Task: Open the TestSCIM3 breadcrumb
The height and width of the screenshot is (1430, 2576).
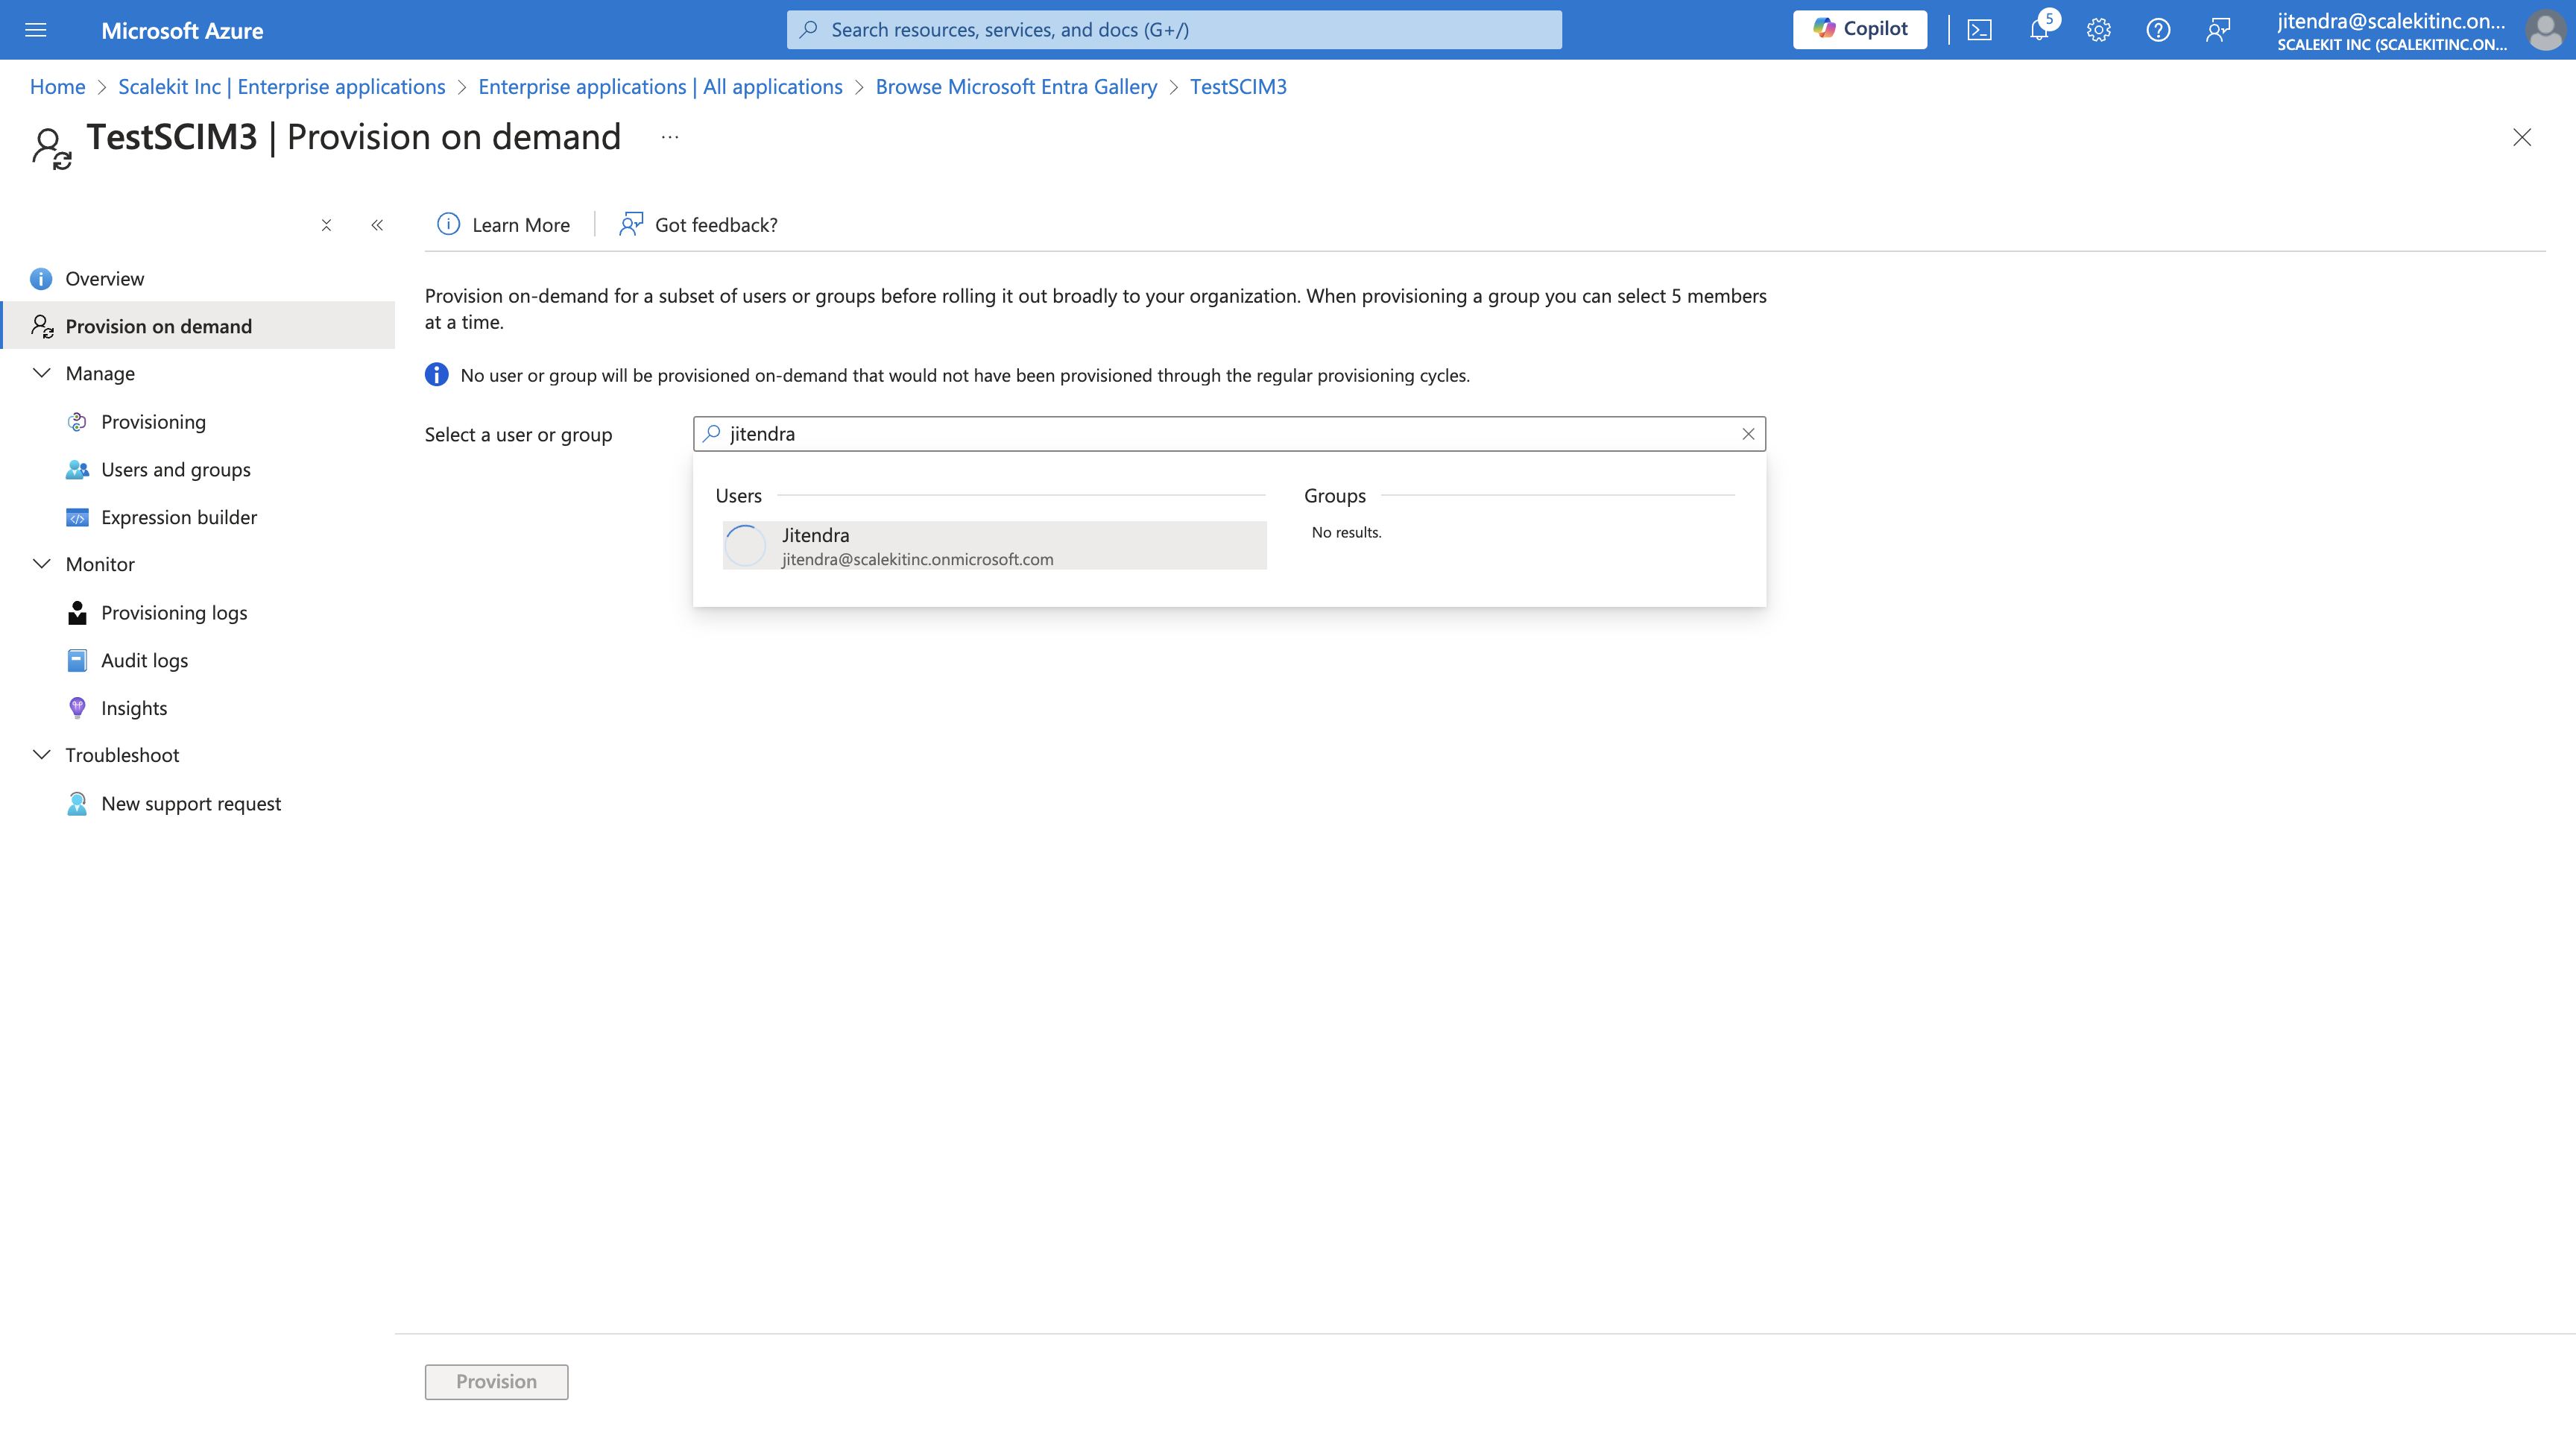Action: pos(1238,87)
